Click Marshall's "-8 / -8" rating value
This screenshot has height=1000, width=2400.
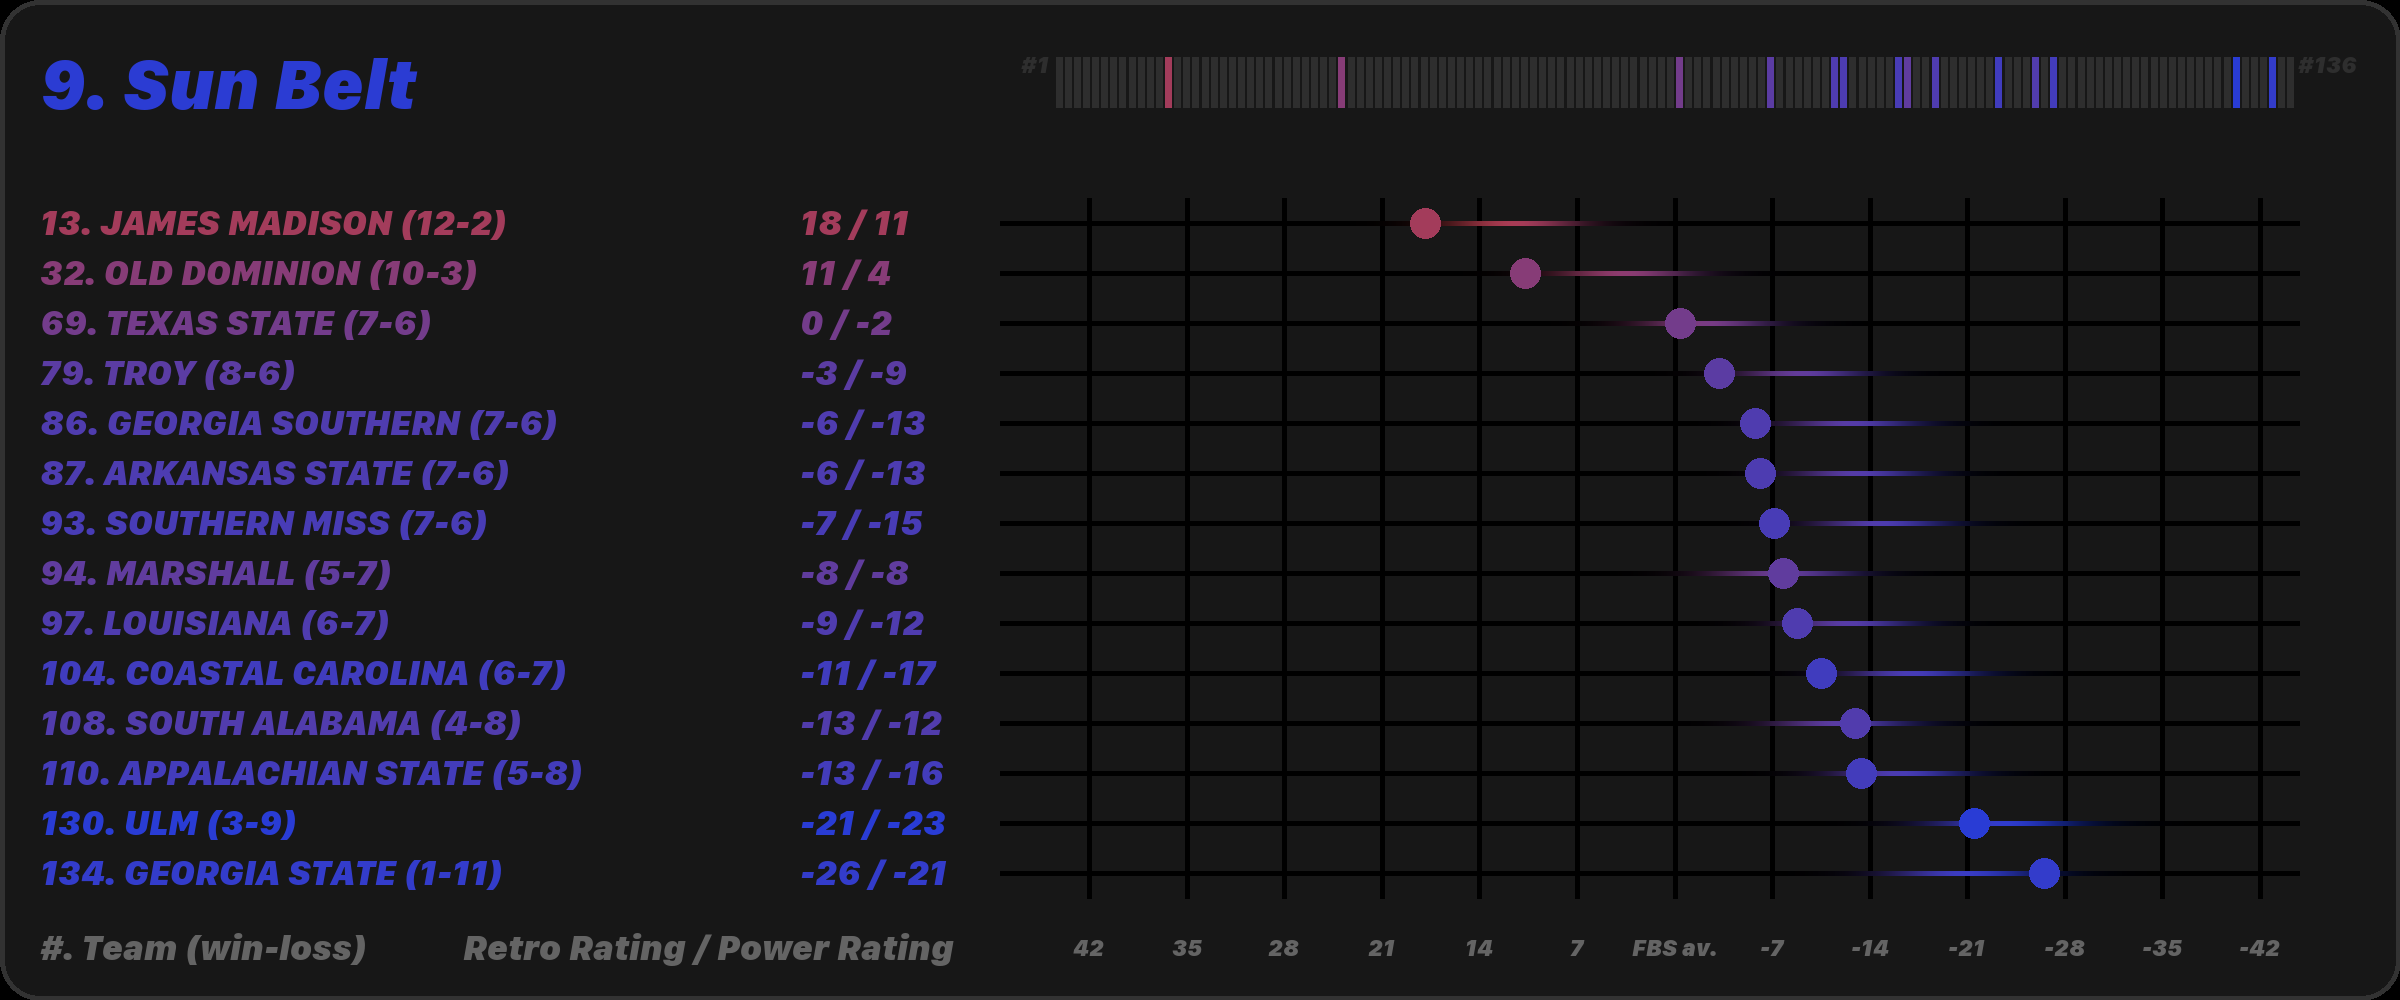(x=855, y=573)
